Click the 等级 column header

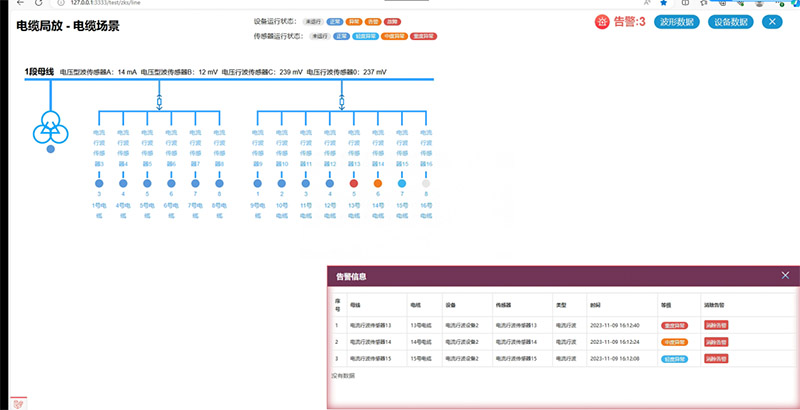click(x=666, y=305)
